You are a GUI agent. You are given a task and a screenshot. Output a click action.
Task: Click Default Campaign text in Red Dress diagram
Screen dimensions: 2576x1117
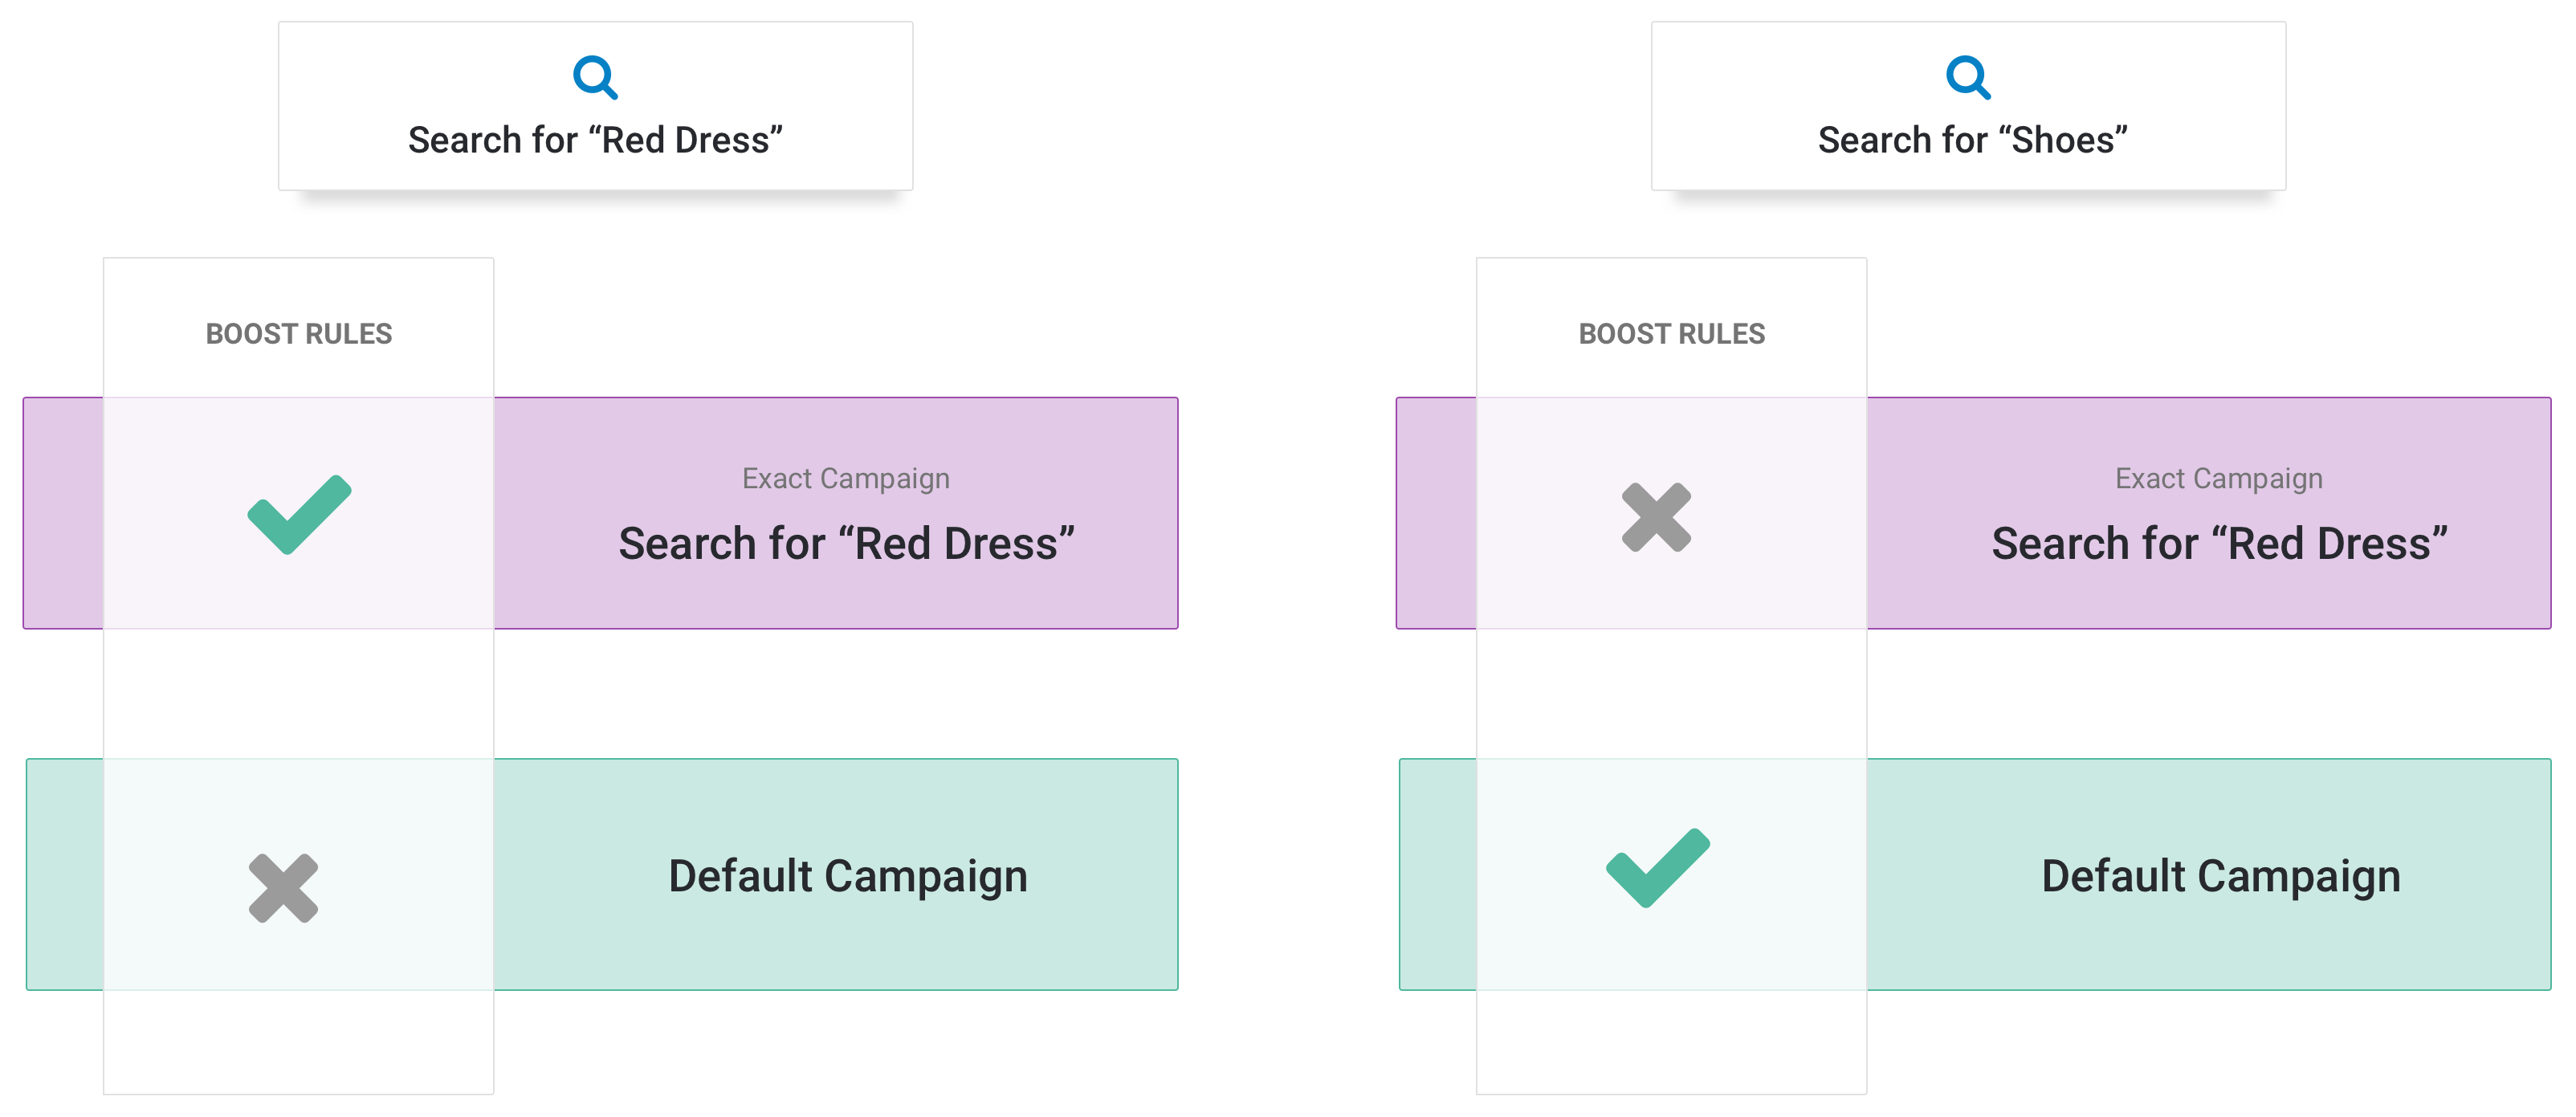pos(847,876)
